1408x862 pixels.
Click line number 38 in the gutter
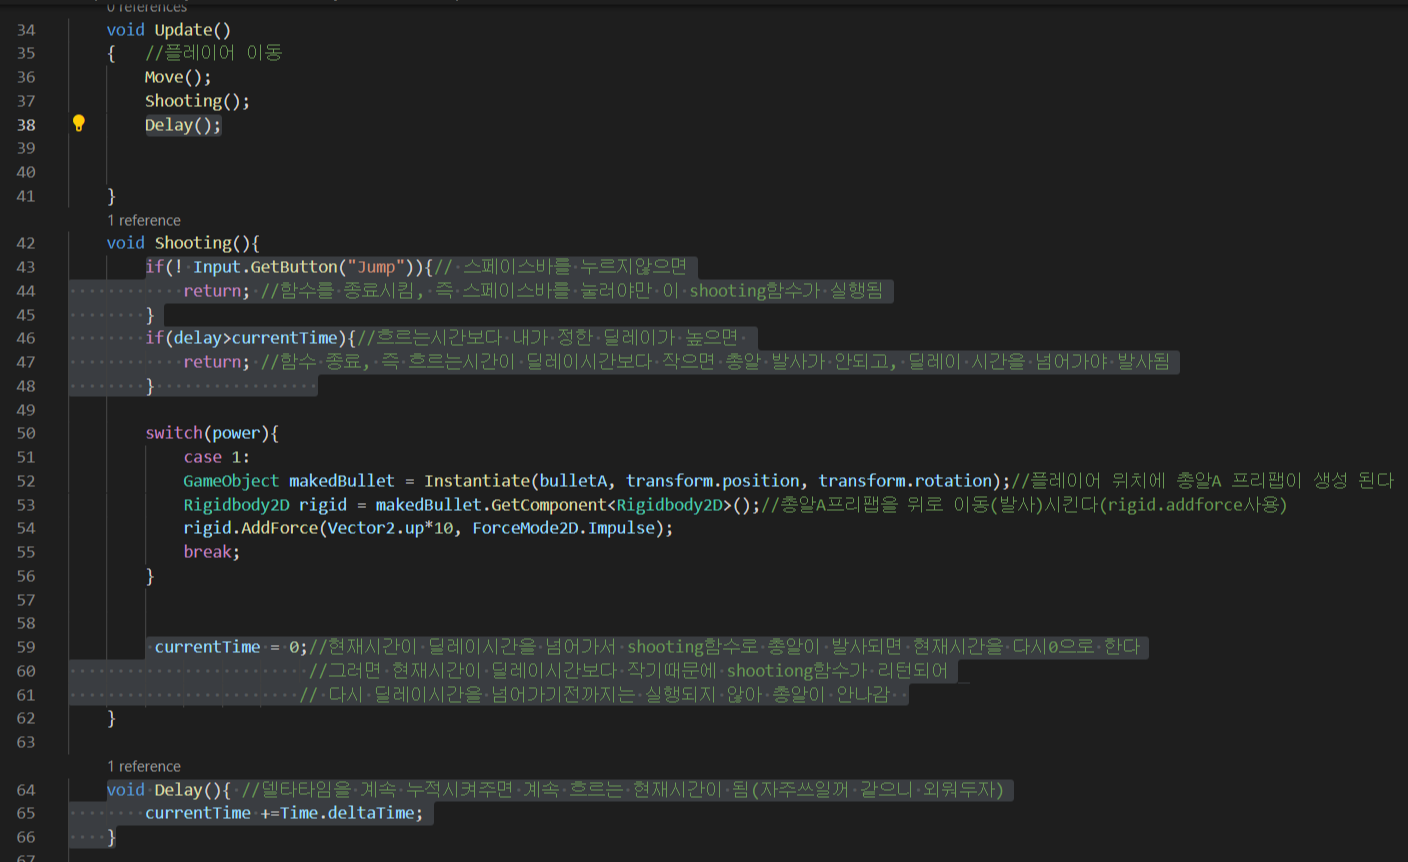pyautogui.click(x=26, y=125)
